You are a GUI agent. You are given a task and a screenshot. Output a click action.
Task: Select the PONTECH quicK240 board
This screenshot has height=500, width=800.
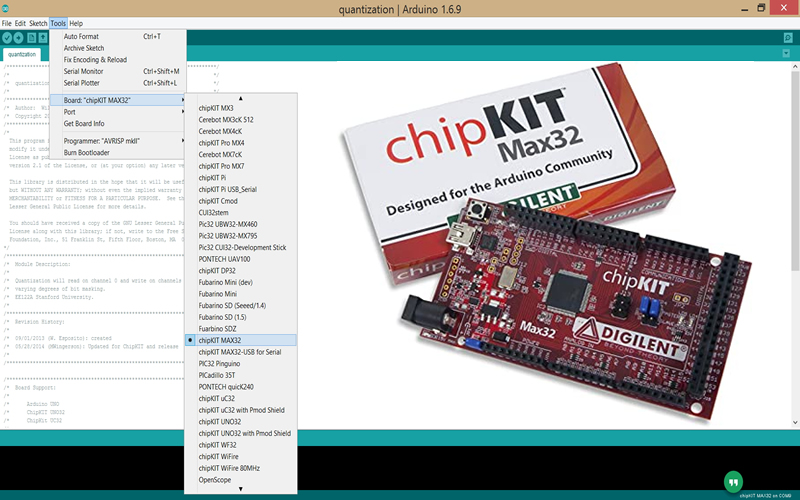point(240,387)
